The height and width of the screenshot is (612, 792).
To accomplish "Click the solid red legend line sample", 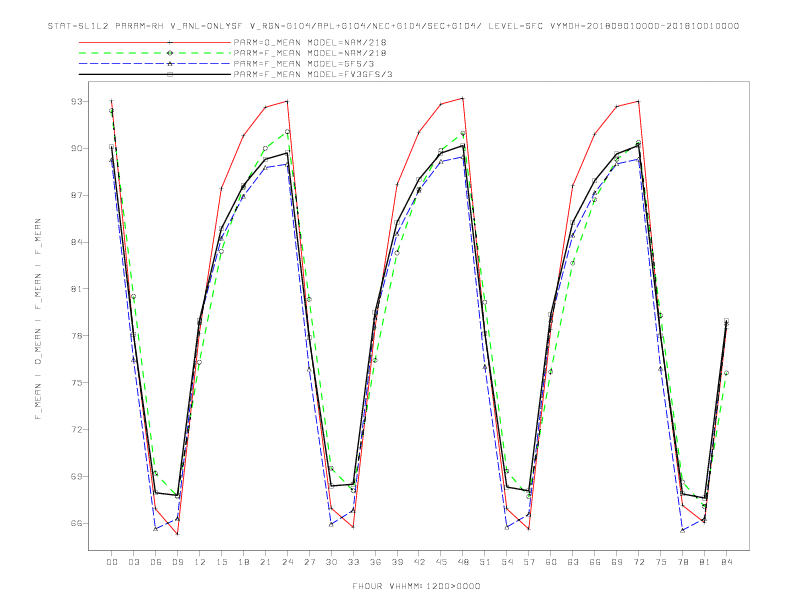I will pyautogui.click(x=155, y=42).
